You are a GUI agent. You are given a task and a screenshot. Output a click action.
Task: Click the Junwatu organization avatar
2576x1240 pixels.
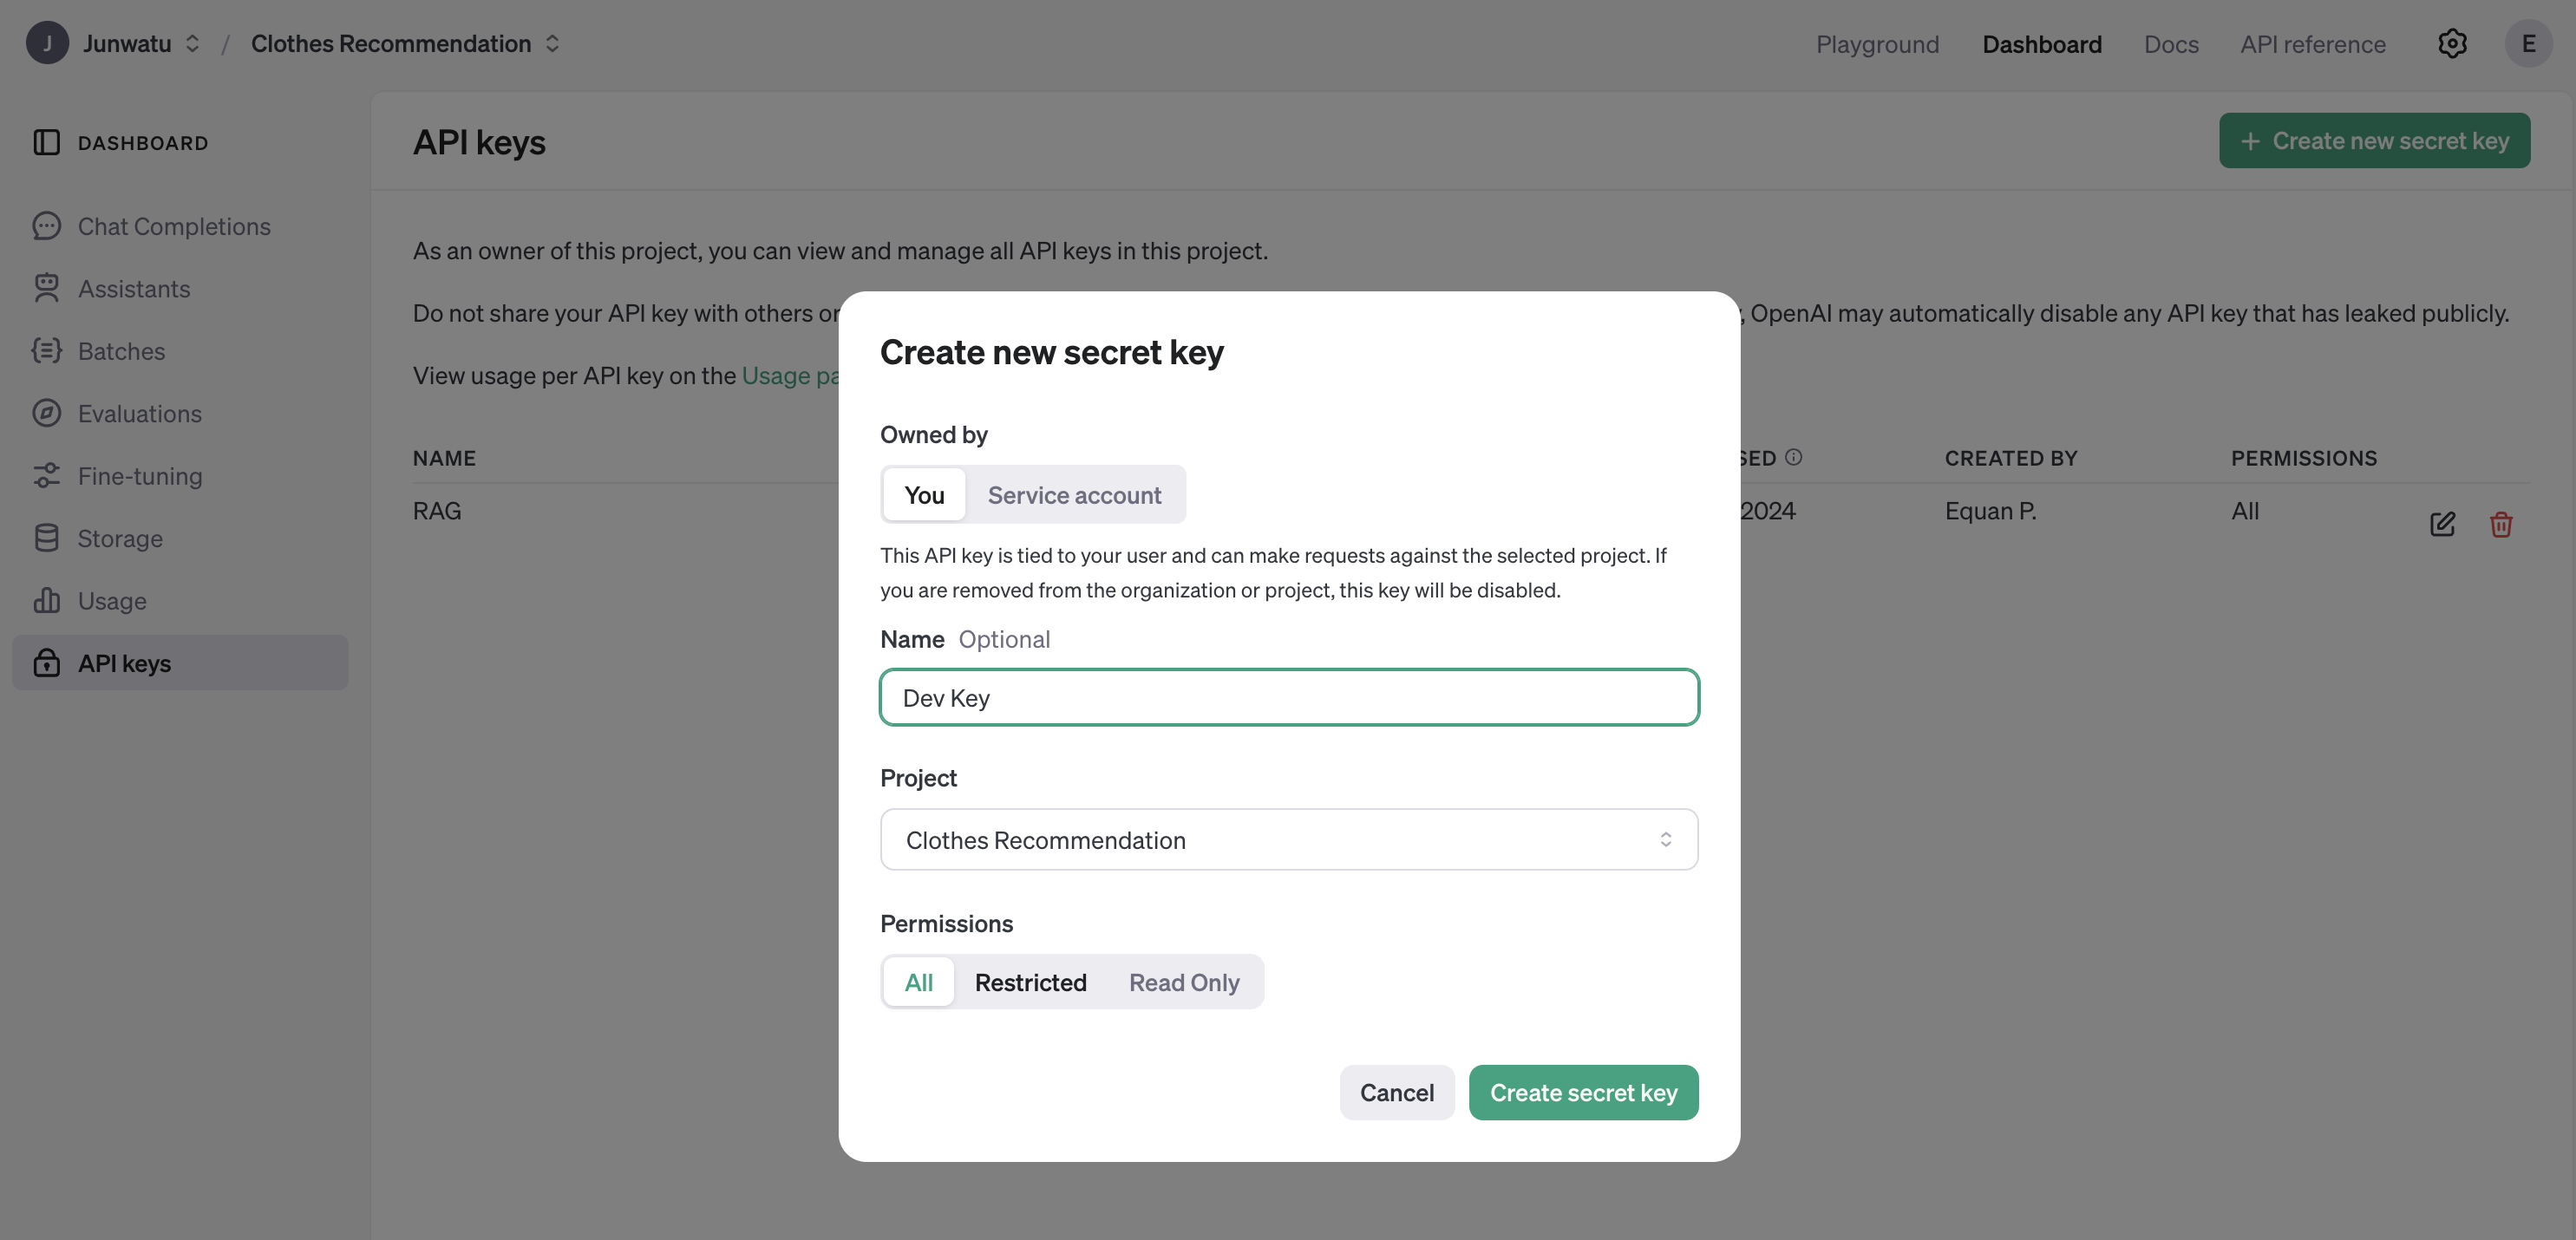click(47, 44)
